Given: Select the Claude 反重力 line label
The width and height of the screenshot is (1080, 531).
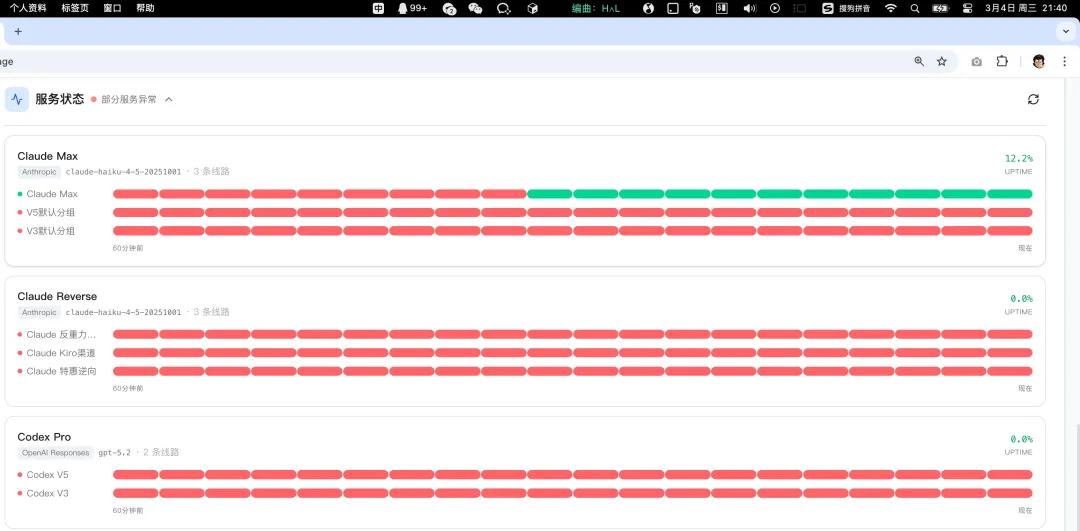Looking at the screenshot, I should tap(61, 335).
